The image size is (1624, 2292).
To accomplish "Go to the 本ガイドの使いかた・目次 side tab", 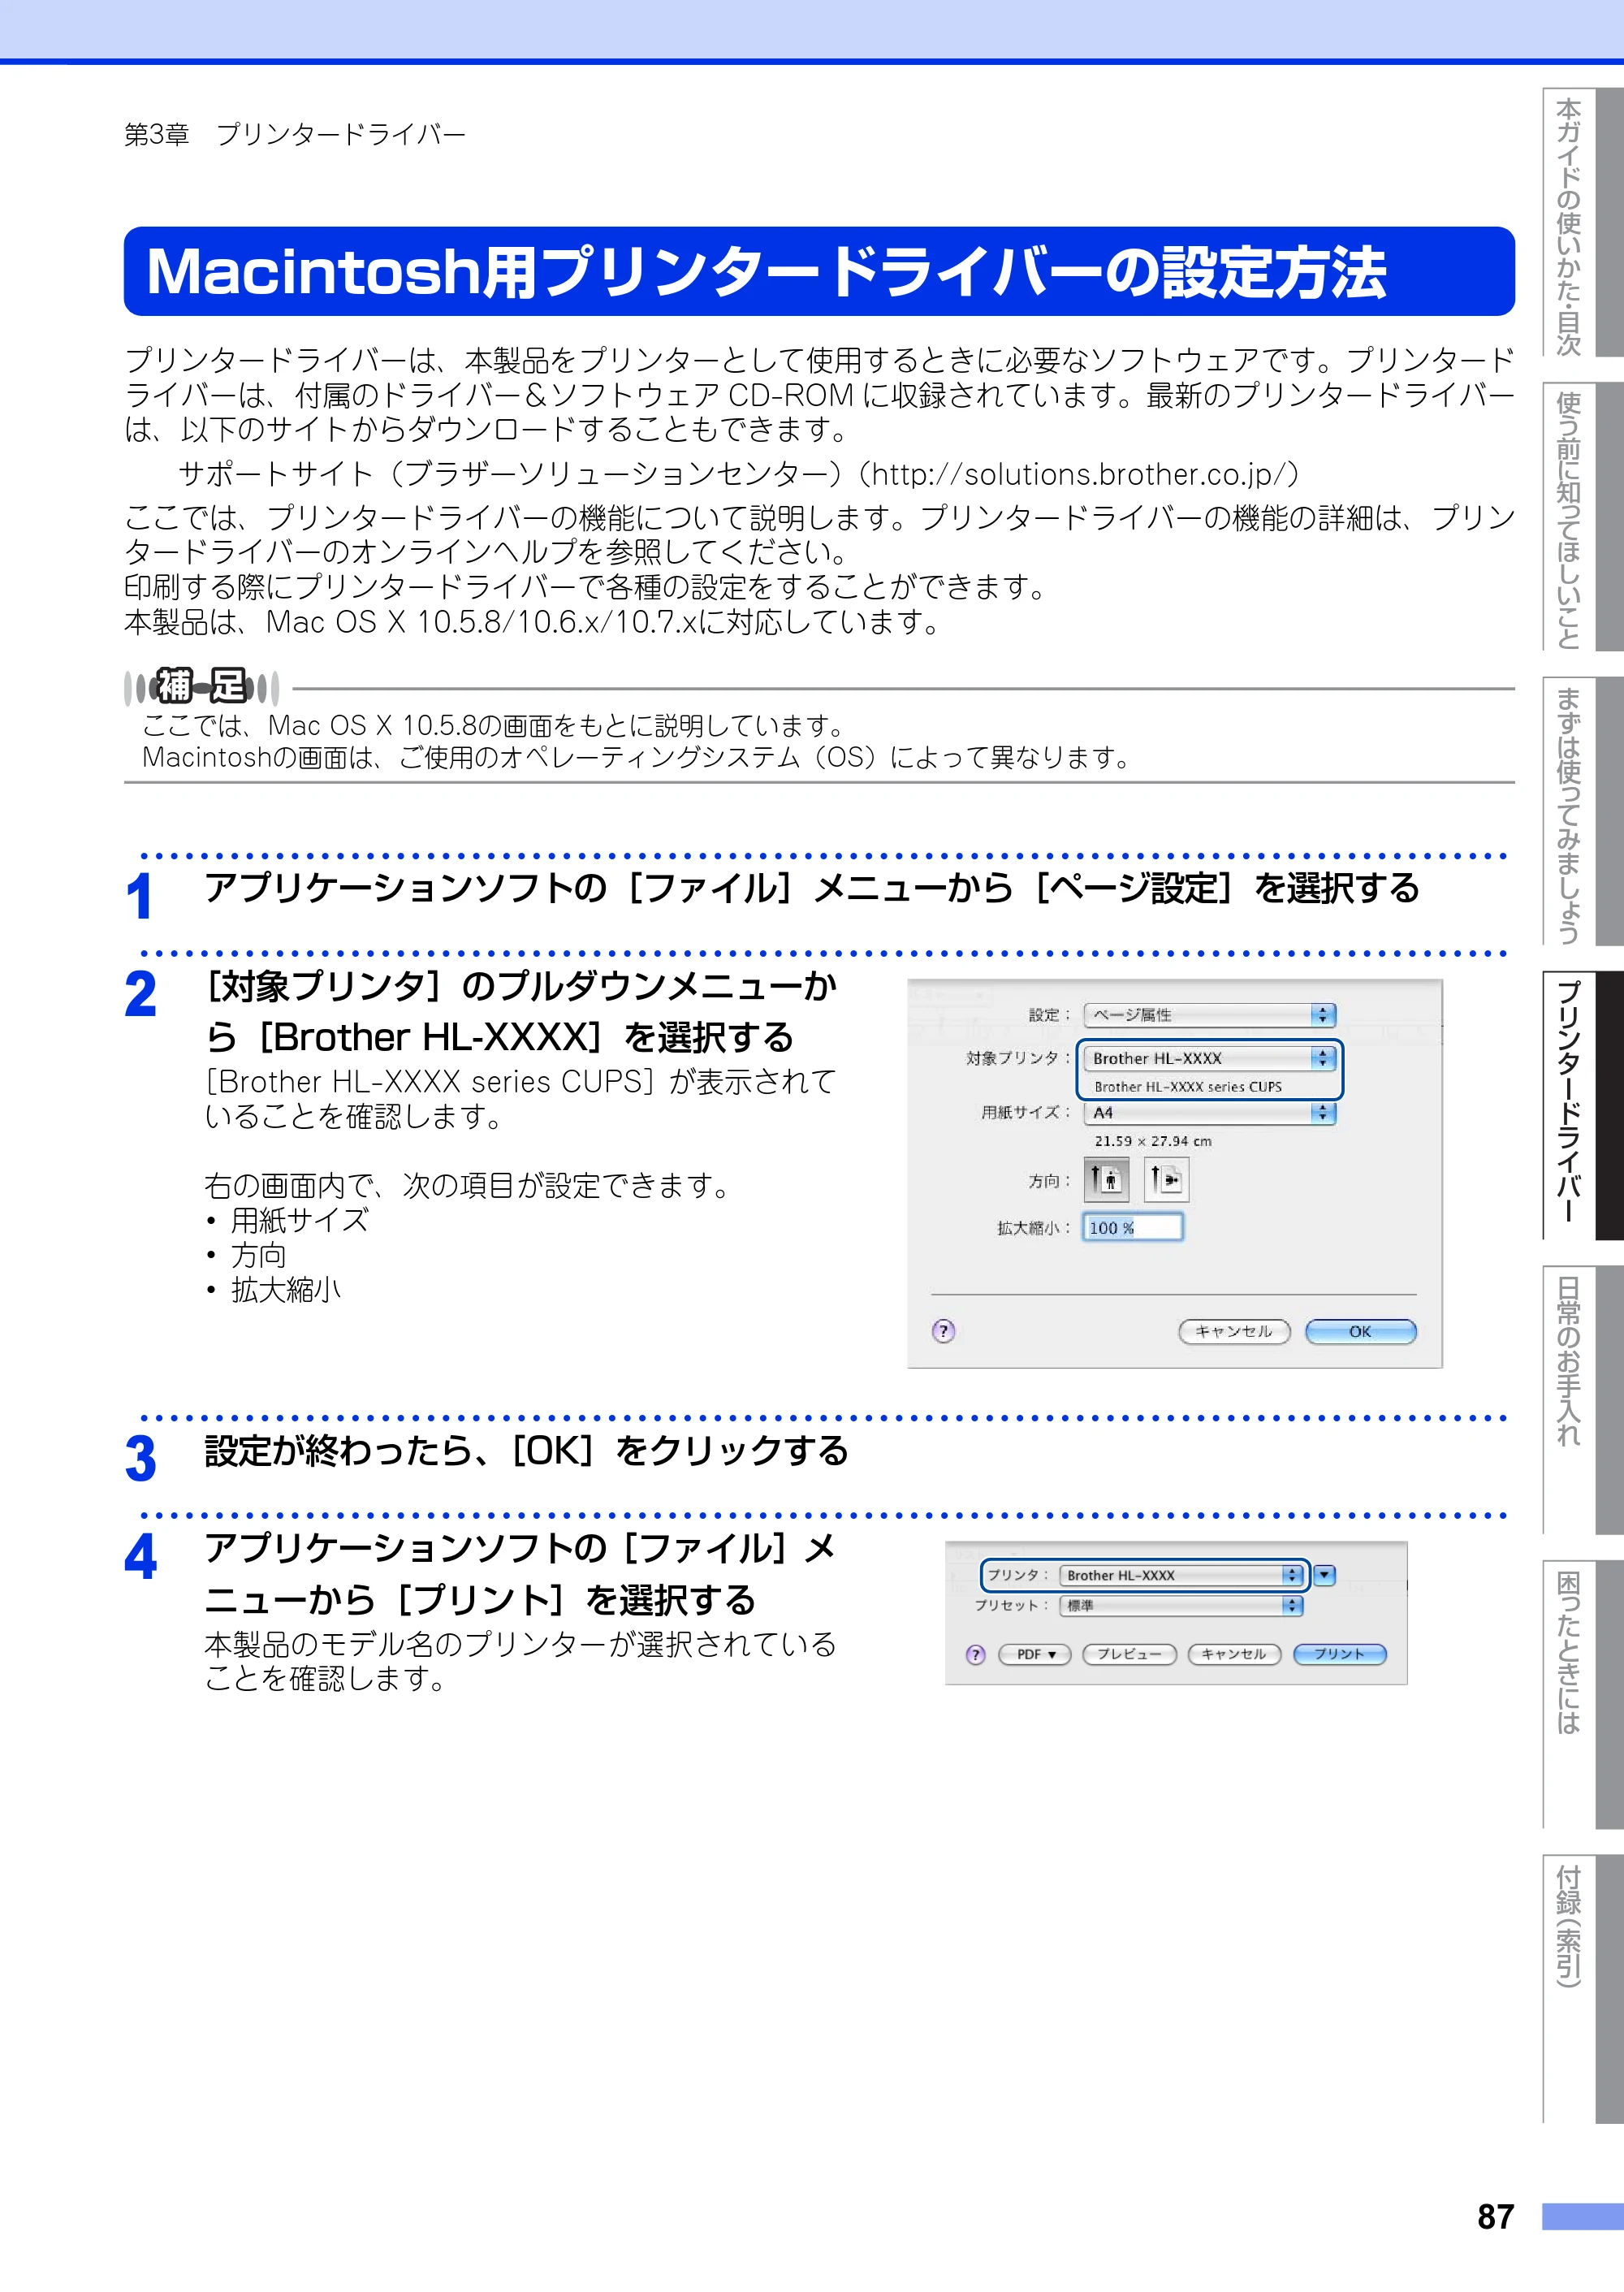I will pyautogui.click(x=1582, y=222).
